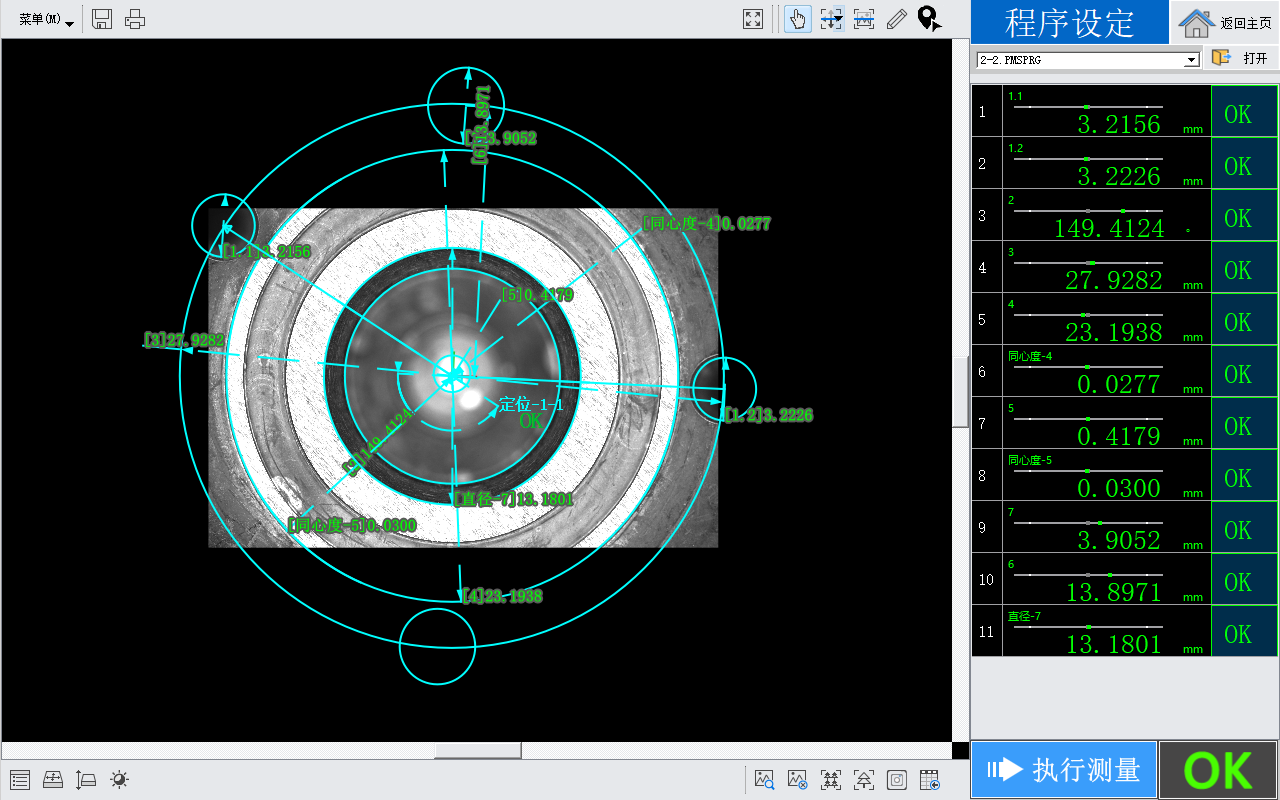This screenshot has height=800, width=1280.
Task: Click the 程序设定 tab header
Action: coord(1069,23)
